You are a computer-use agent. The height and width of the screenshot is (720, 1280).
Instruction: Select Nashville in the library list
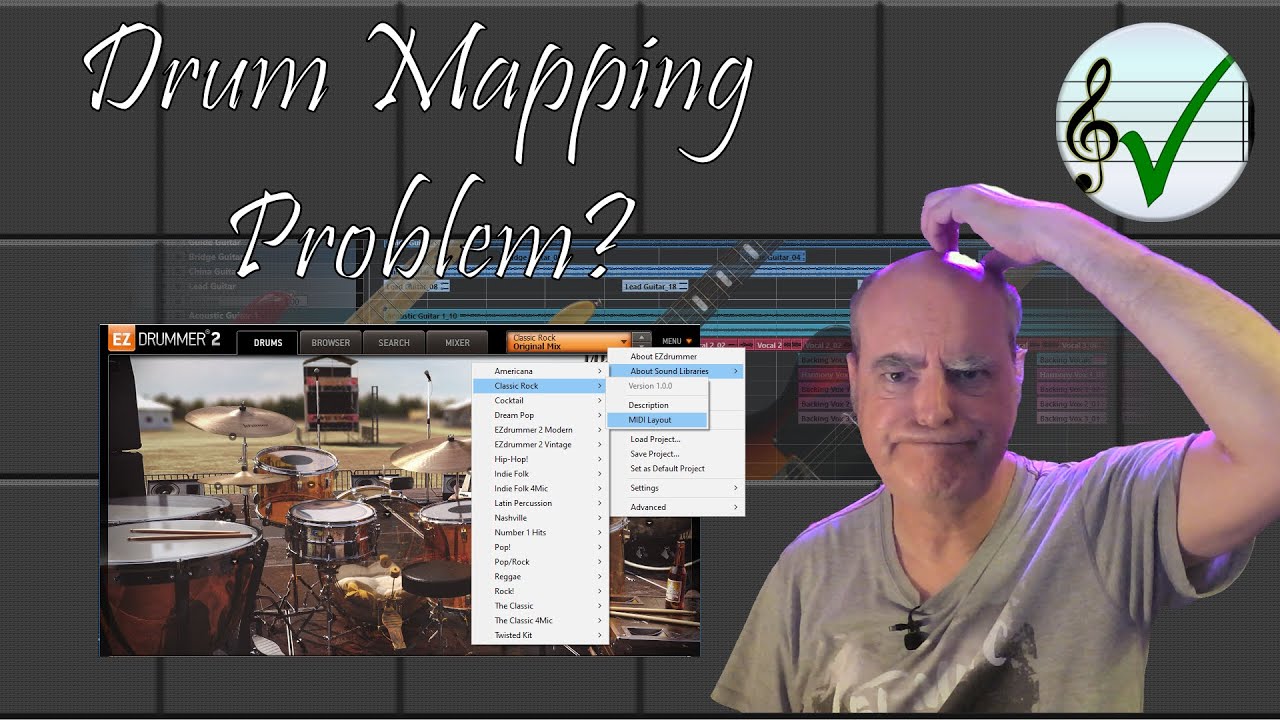(x=539, y=518)
